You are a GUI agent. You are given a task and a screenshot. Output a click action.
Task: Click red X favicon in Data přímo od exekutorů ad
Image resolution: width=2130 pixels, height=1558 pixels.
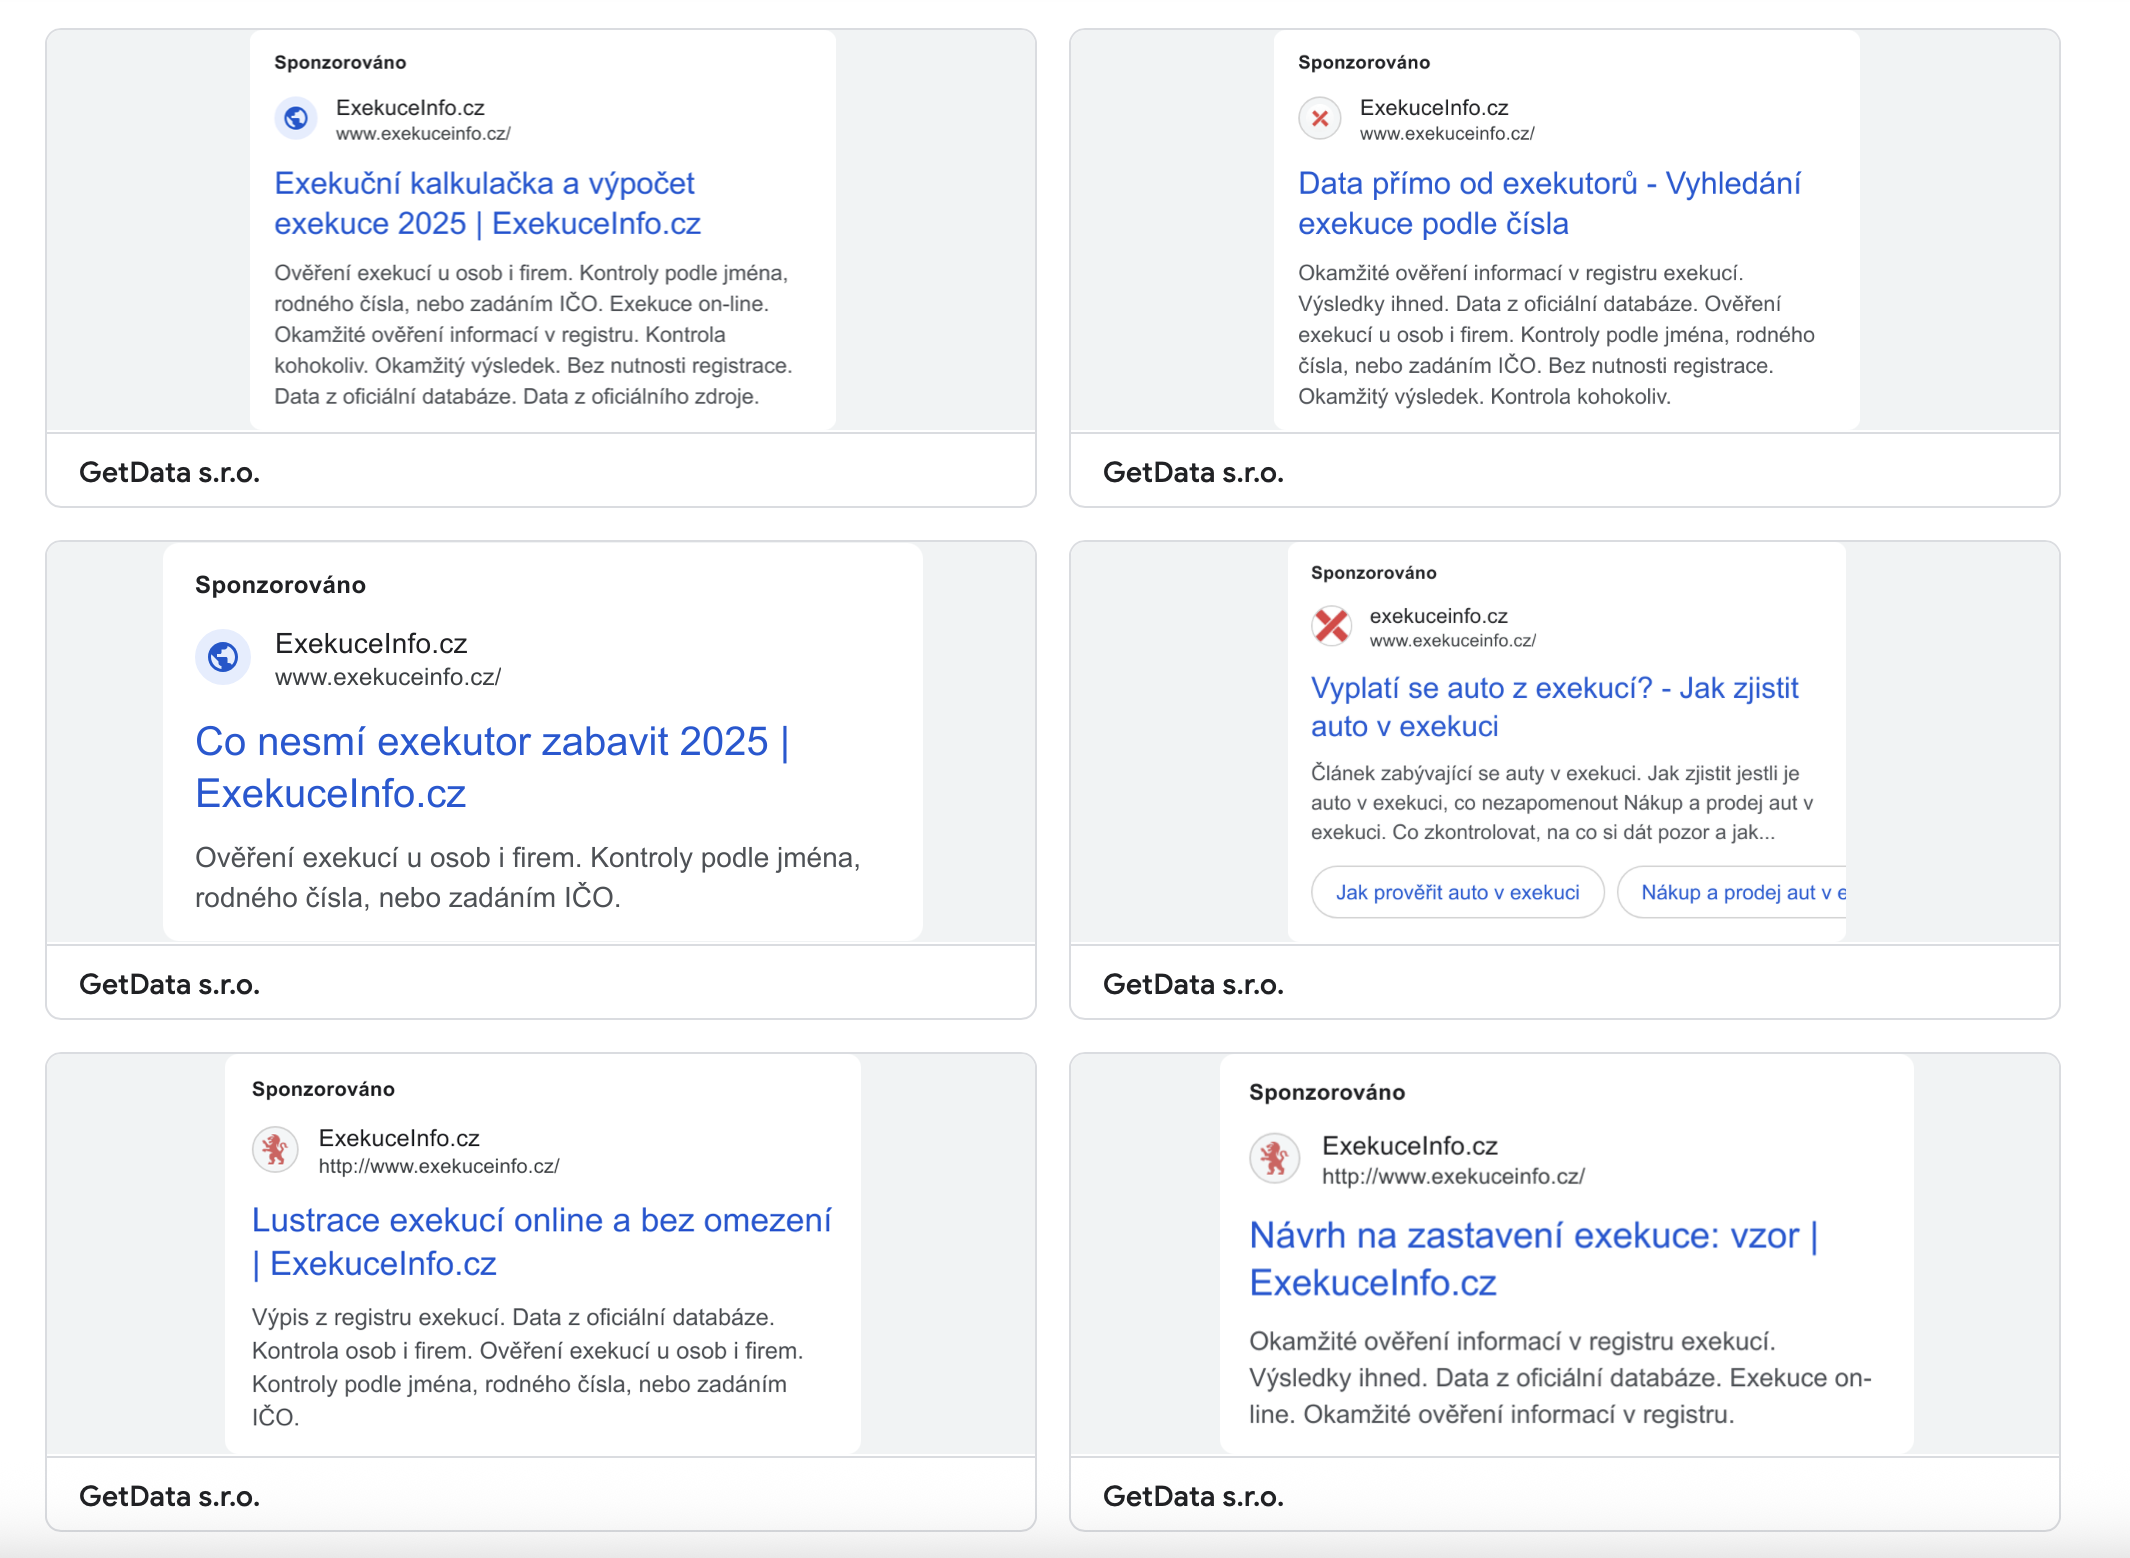1320,119
